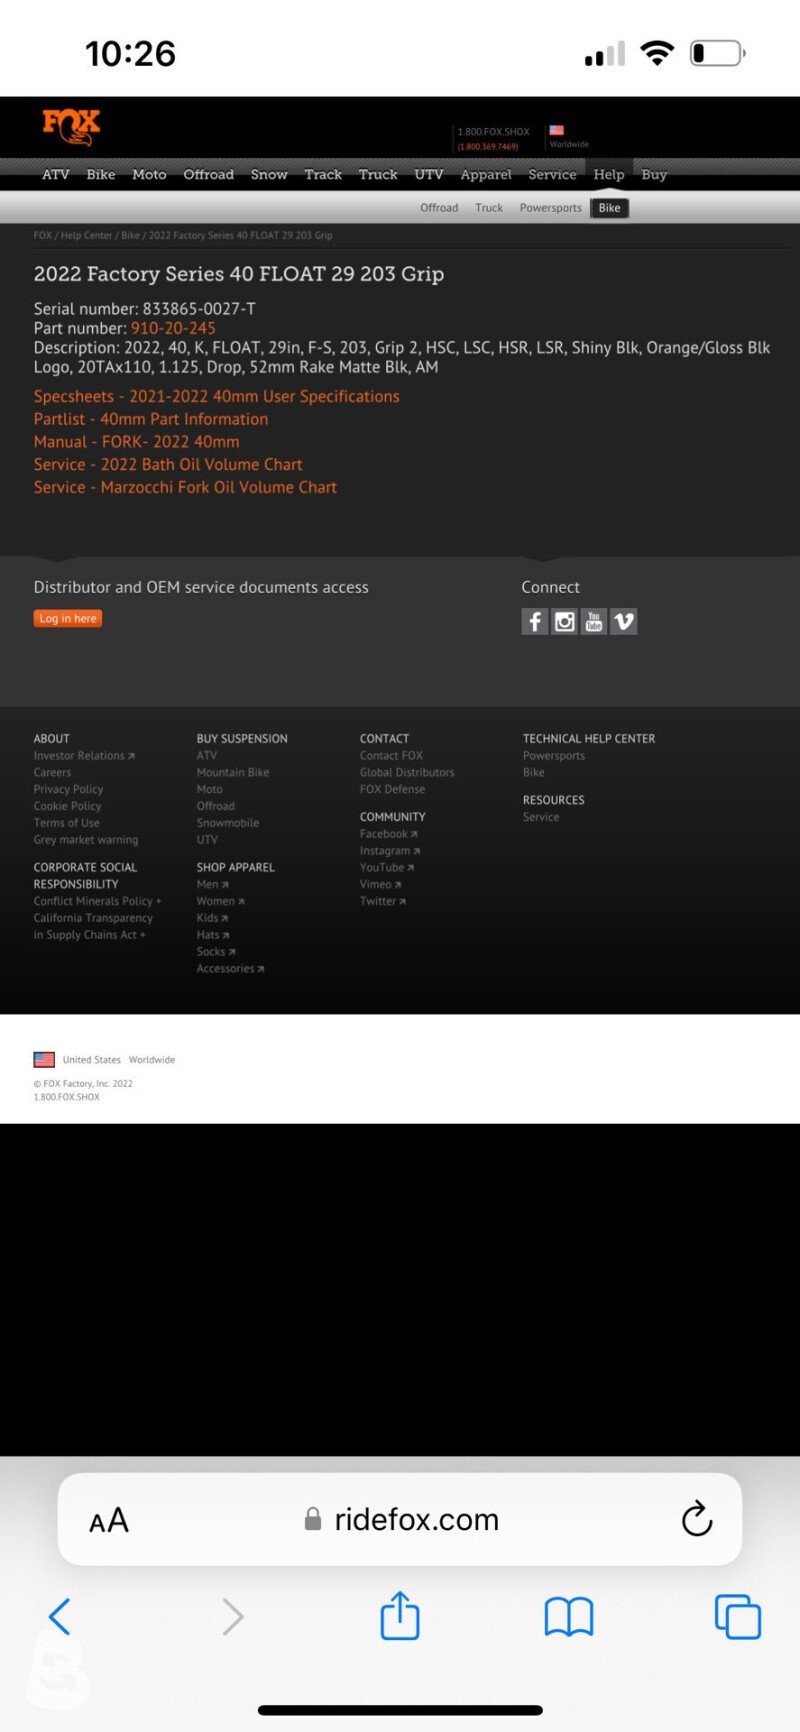Open Safari bookmarks icon
The width and height of the screenshot is (800, 1732).
coord(569,1617)
